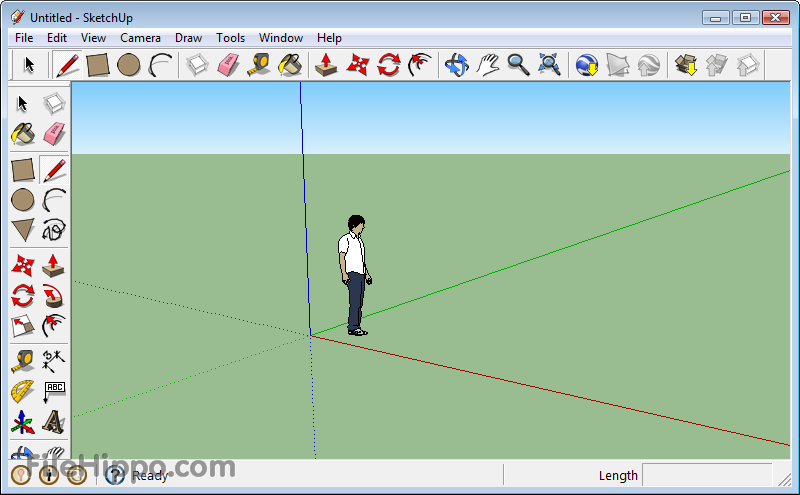
Task: Click the geo-location status bar icon
Action: pyautogui.click(x=21, y=475)
